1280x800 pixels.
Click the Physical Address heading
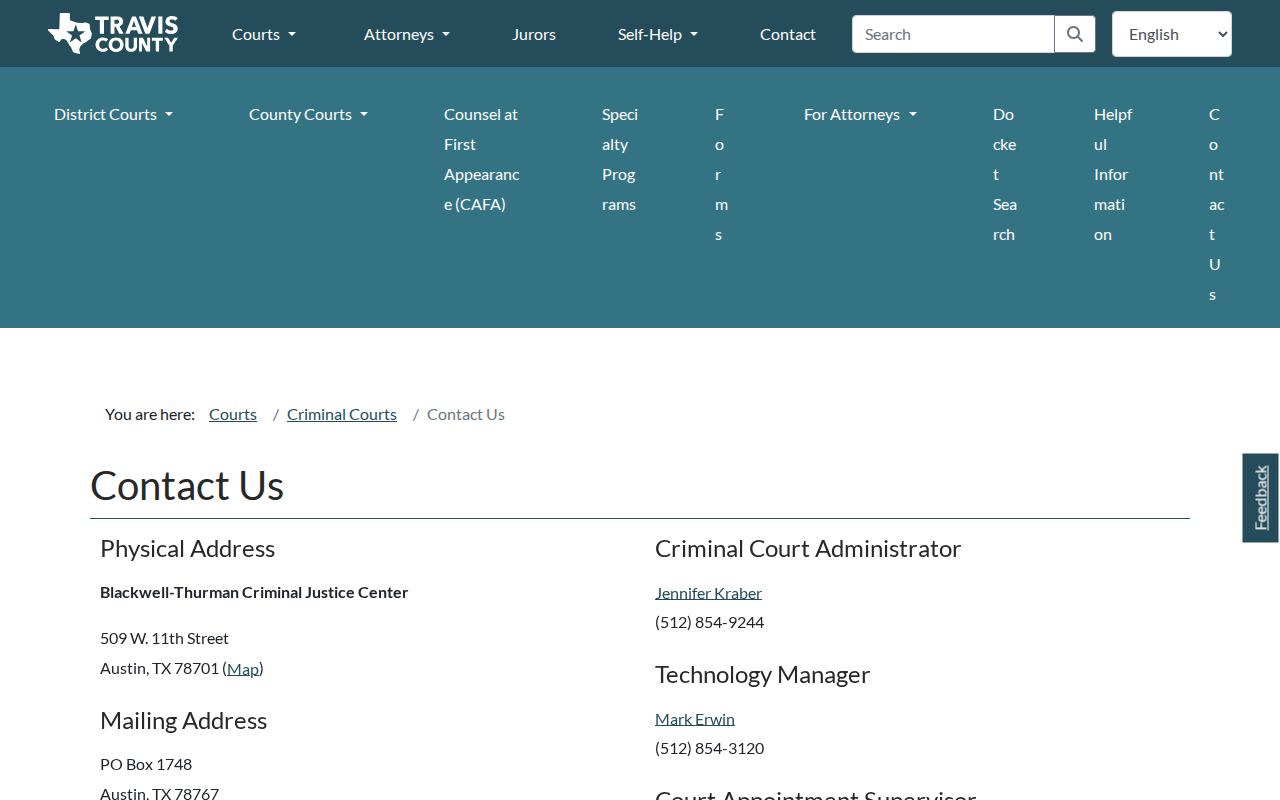pyautogui.click(x=187, y=548)
